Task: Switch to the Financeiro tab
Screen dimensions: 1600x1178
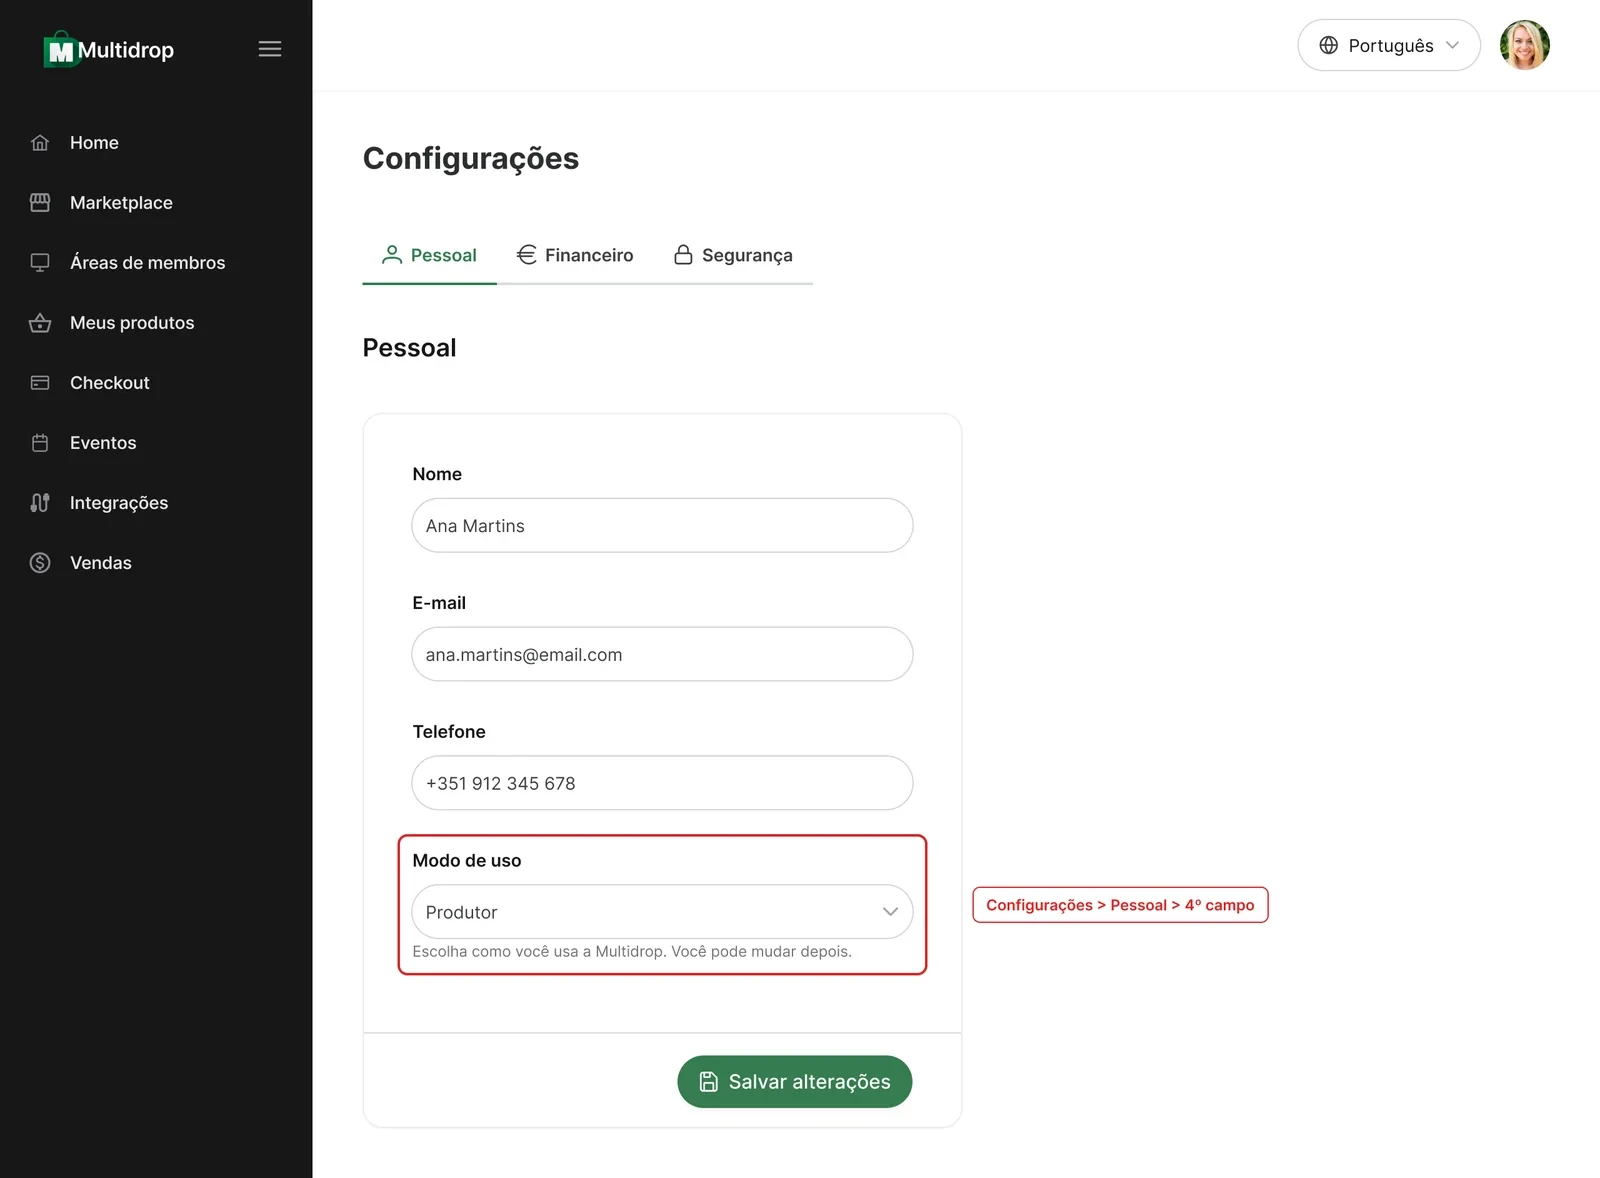Action: [575, 255]
